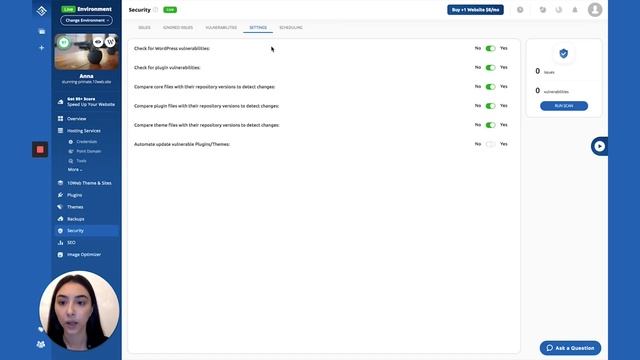Toggle Compare plugin files switch
This screenshot has width=640, height=360.
click(x=491, y=106)
